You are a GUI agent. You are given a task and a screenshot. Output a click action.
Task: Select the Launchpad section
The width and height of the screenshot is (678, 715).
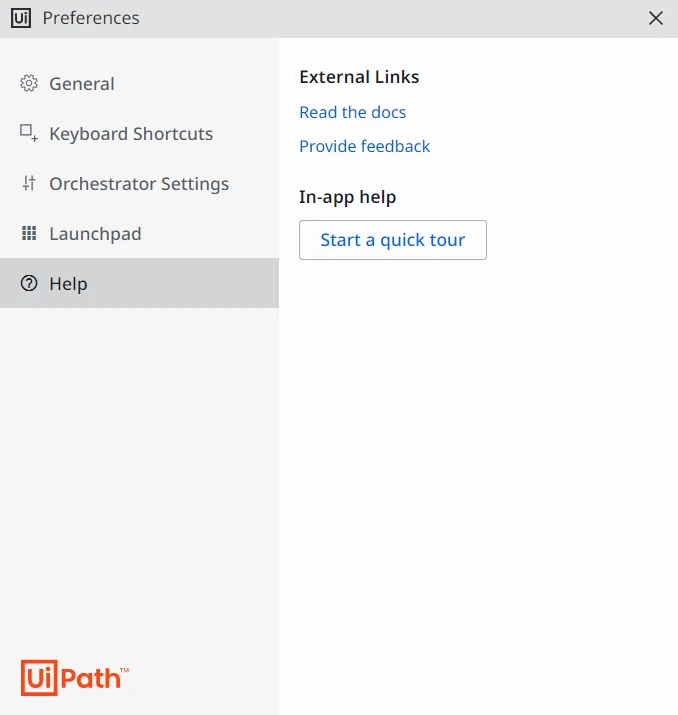140,233
